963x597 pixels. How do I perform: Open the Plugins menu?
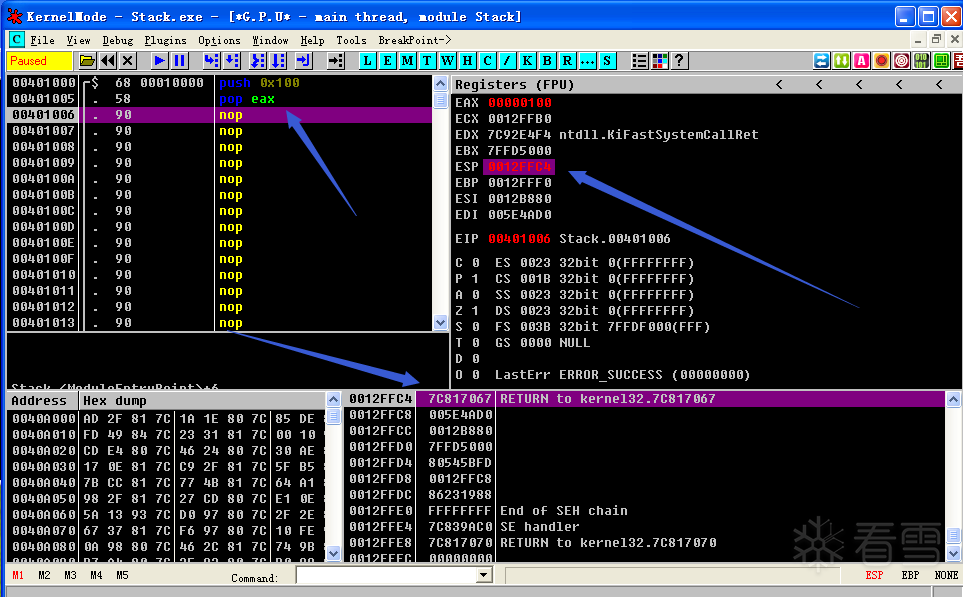(x=165, y=41)
